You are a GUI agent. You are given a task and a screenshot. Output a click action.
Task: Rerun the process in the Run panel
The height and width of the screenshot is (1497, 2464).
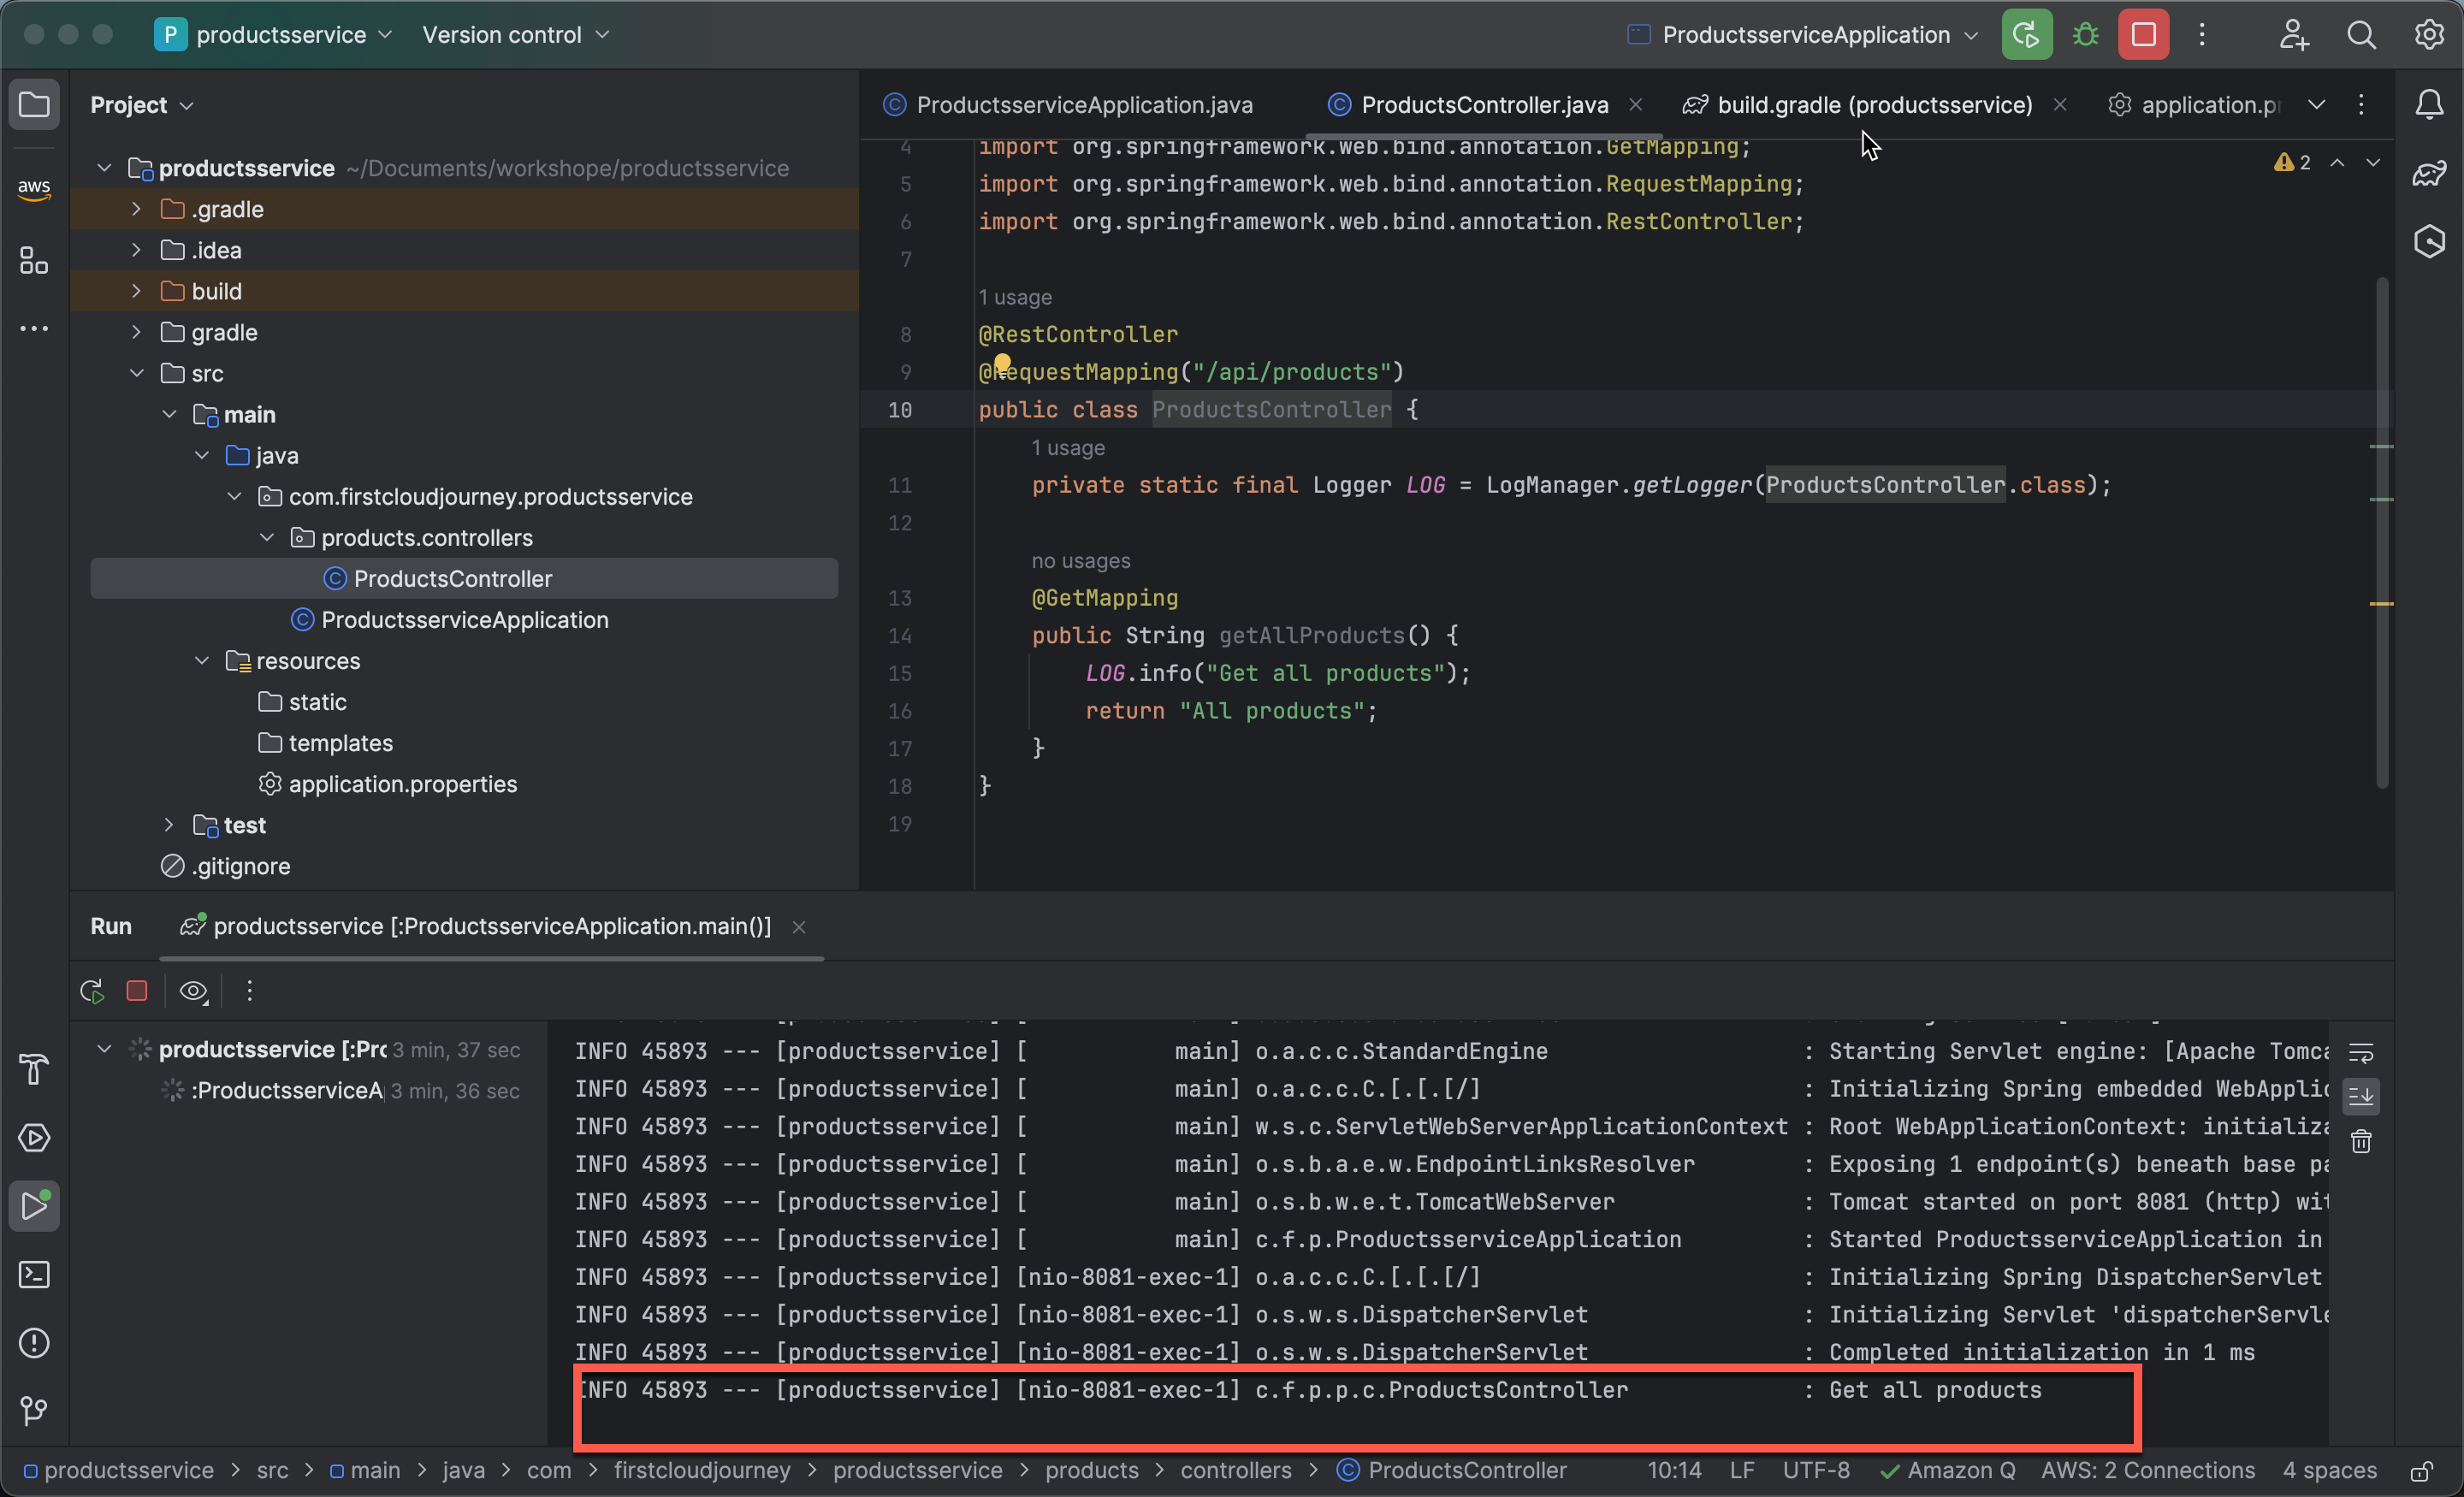(92, 991)
